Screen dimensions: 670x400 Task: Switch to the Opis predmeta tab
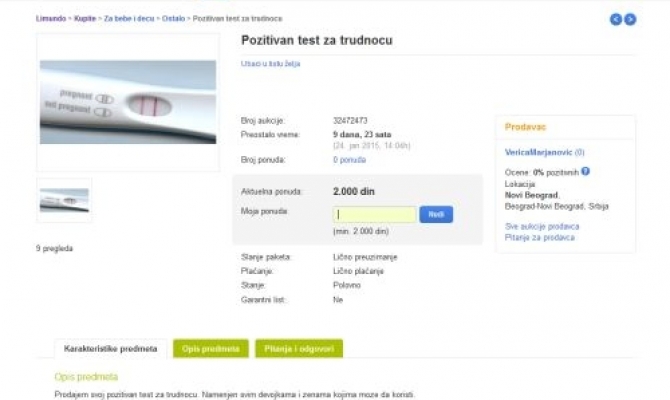[x=210, y=348]
